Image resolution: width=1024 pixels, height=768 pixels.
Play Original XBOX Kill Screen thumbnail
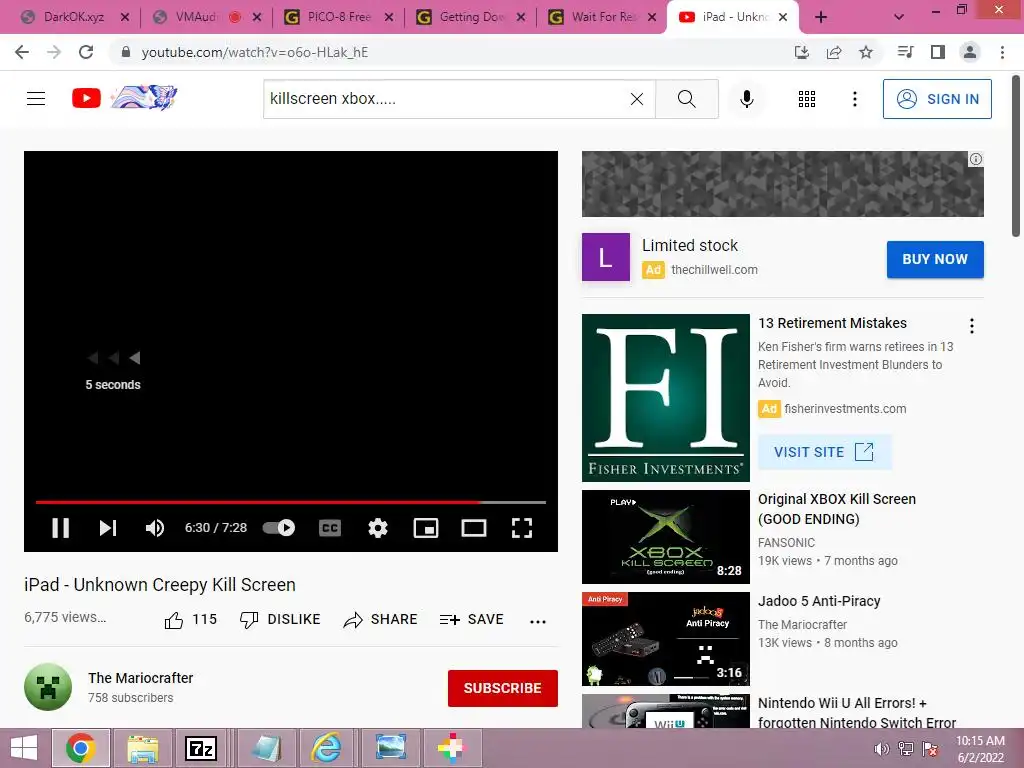click(665, 537)
